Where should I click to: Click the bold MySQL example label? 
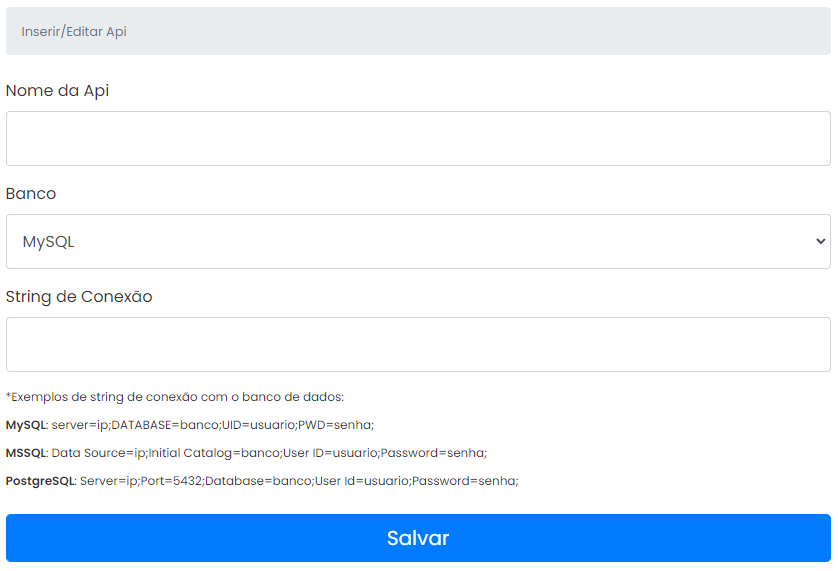click(x=26, y=425)
